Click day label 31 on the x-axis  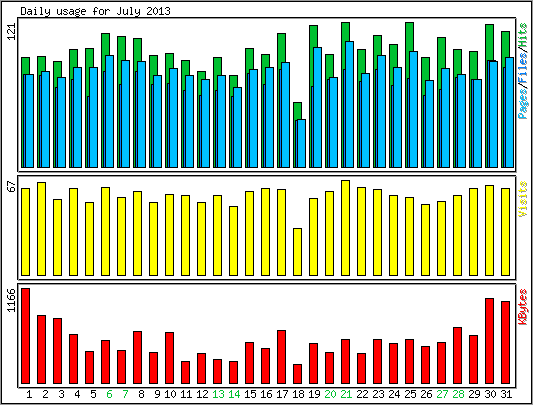(506, 394)
